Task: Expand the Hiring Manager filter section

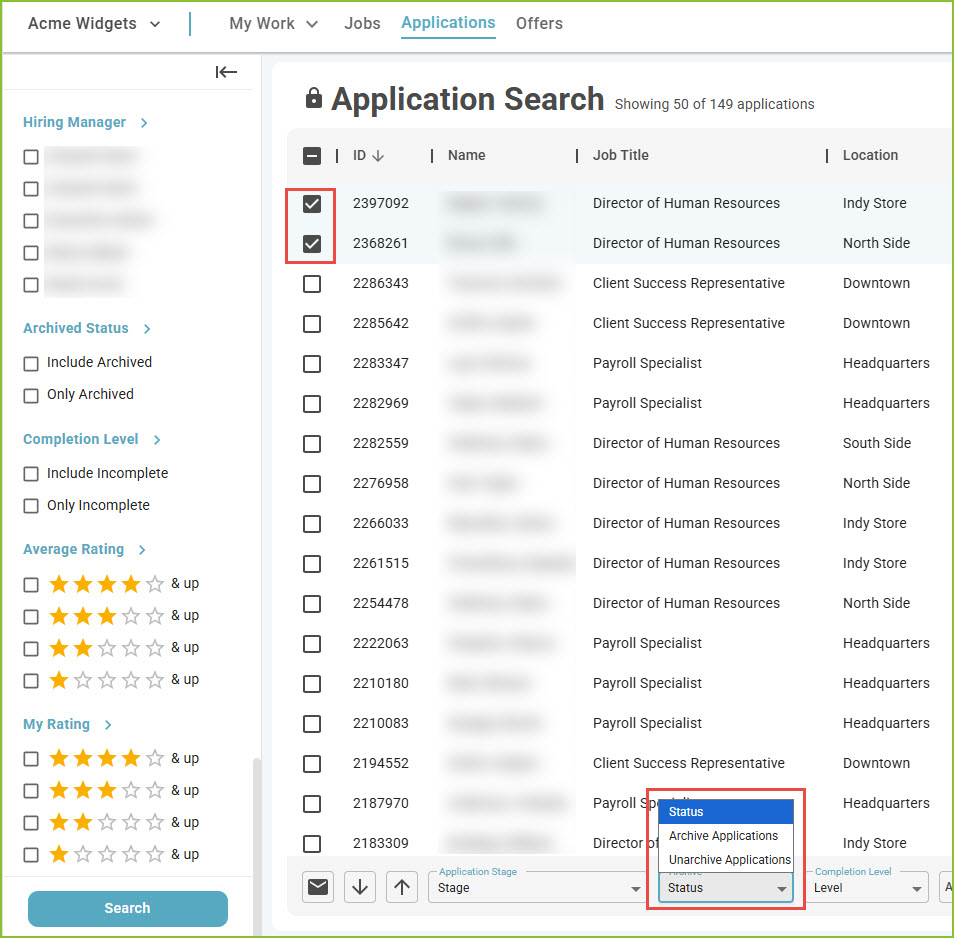Action: (85, 122)
